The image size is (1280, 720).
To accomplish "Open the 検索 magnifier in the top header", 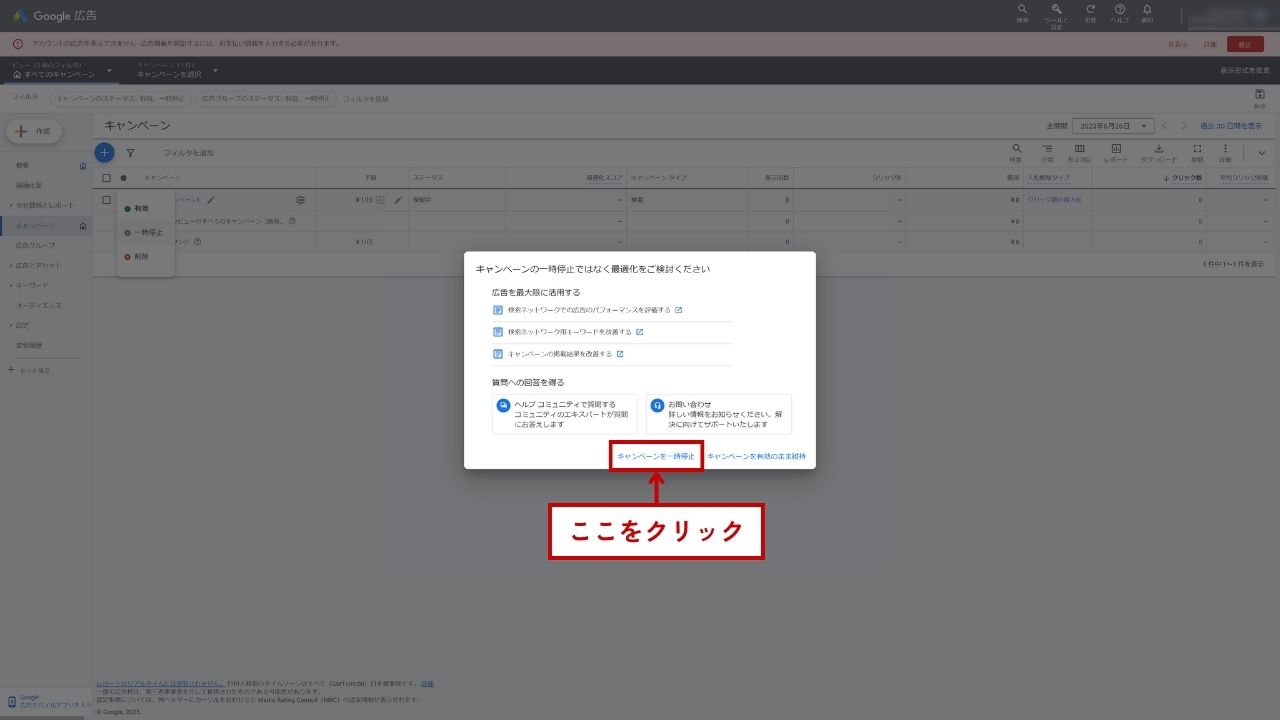I will (x=1022, y=10).
